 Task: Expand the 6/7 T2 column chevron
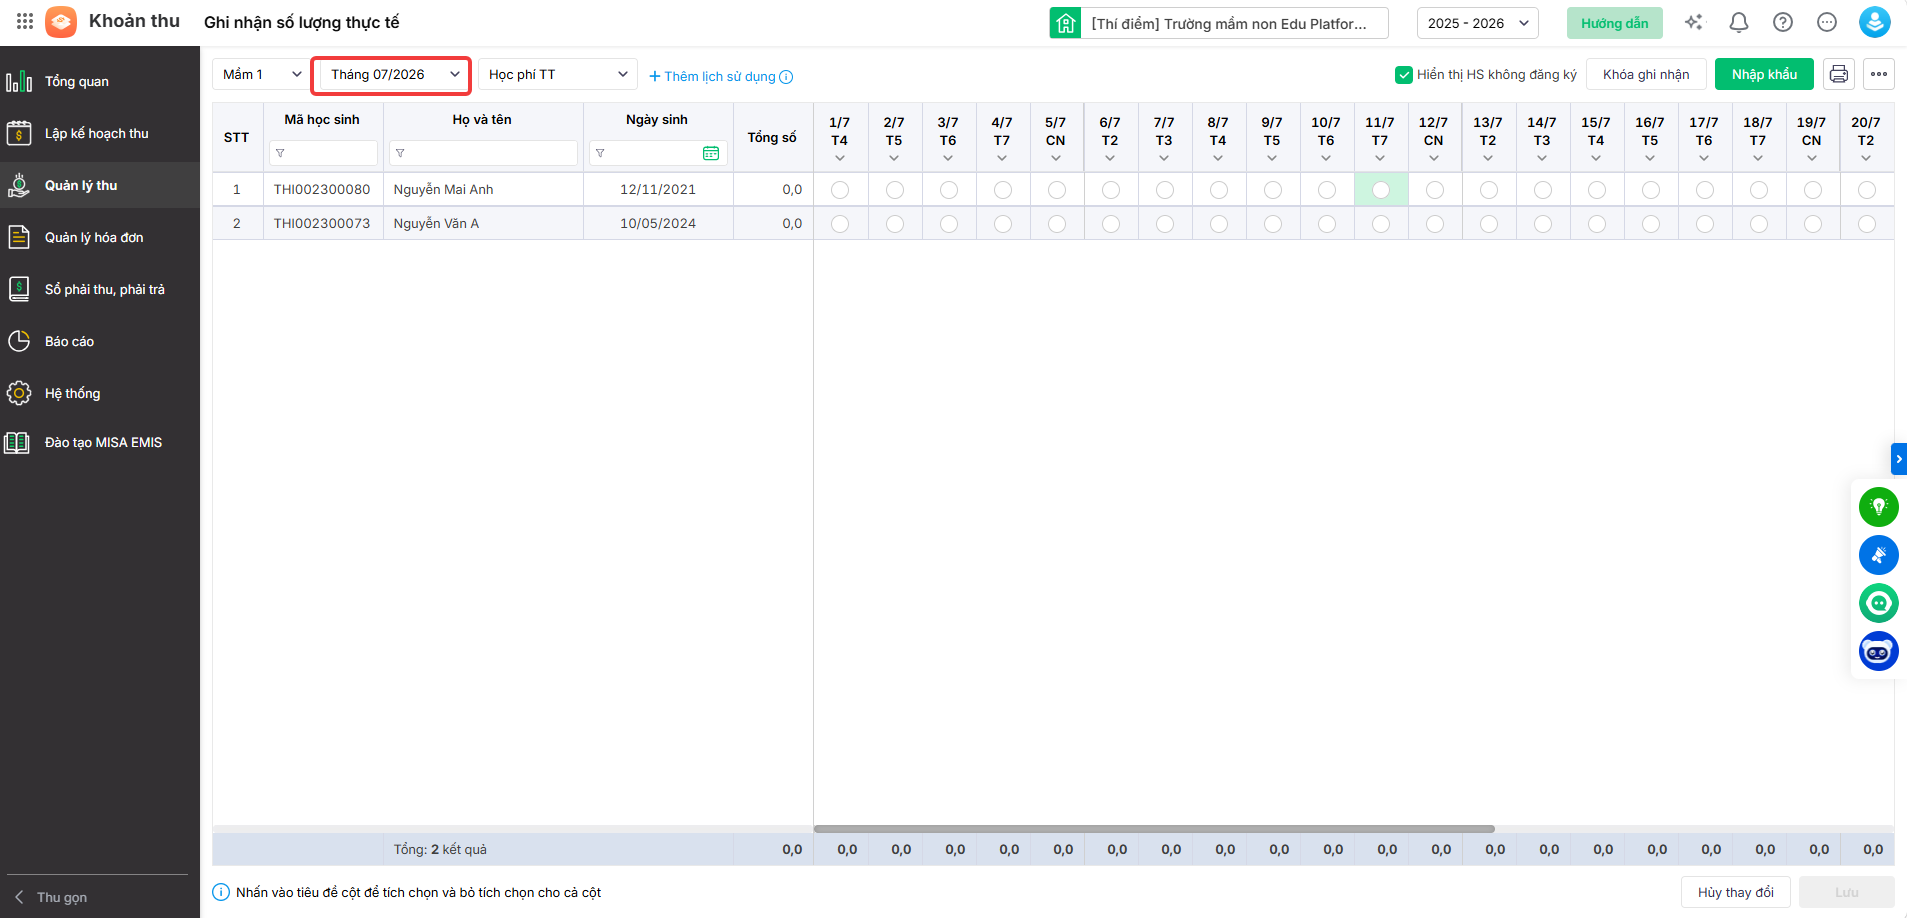tap(1110, 158)
